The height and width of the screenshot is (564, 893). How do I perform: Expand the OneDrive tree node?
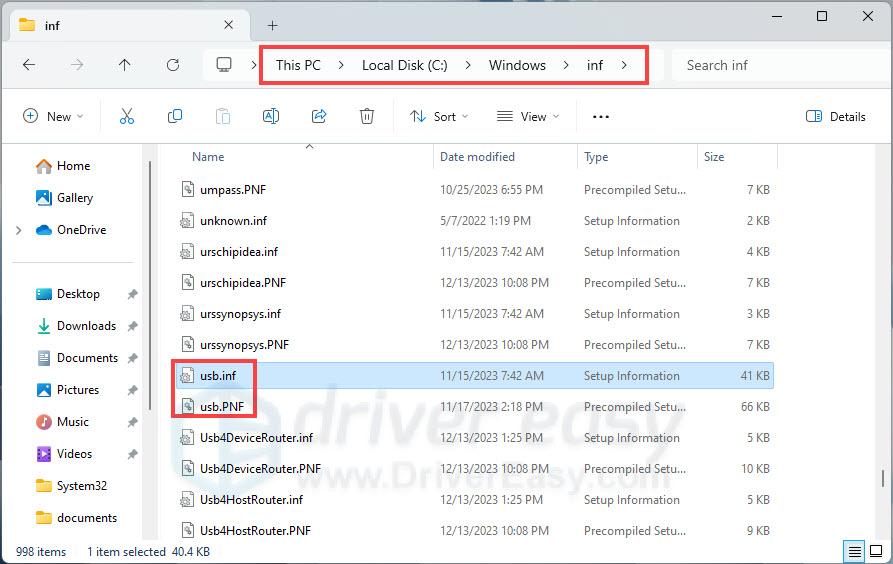pos(19,230)
